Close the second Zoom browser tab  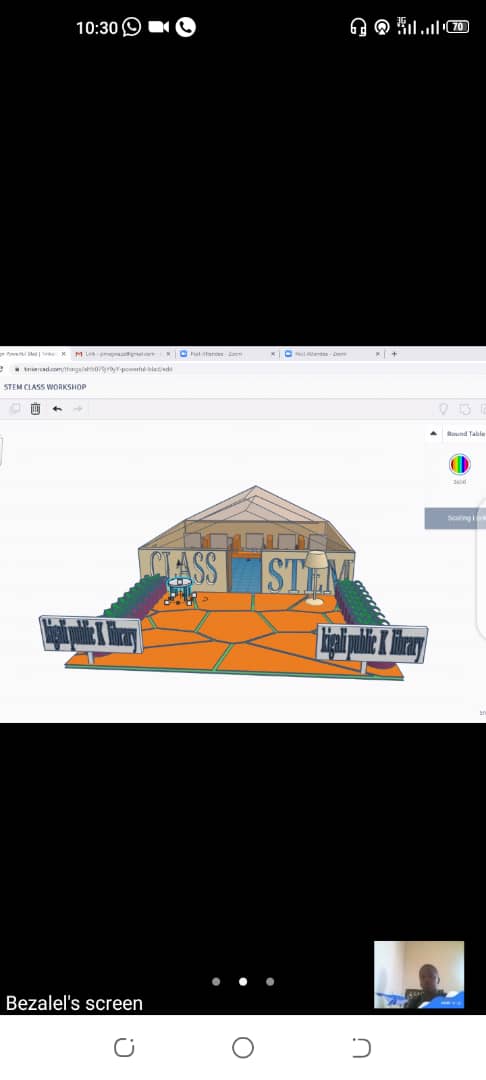[x=377, y=354]
